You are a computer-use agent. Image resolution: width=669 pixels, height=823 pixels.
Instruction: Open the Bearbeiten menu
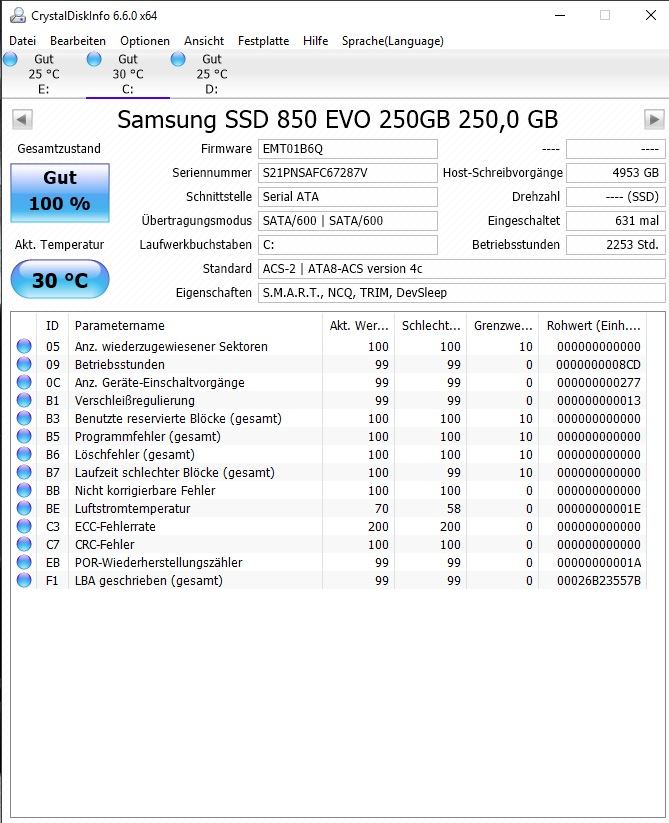(78, 41)
